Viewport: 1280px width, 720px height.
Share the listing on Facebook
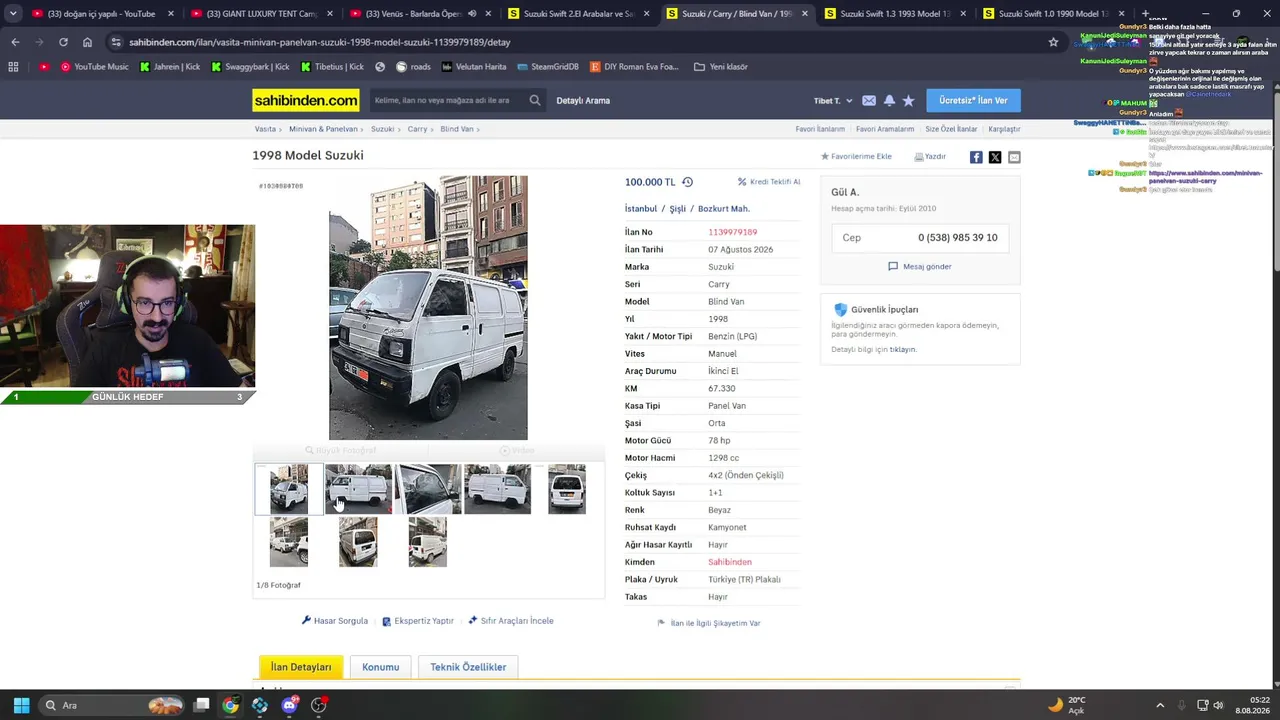[x=976, y=157]
